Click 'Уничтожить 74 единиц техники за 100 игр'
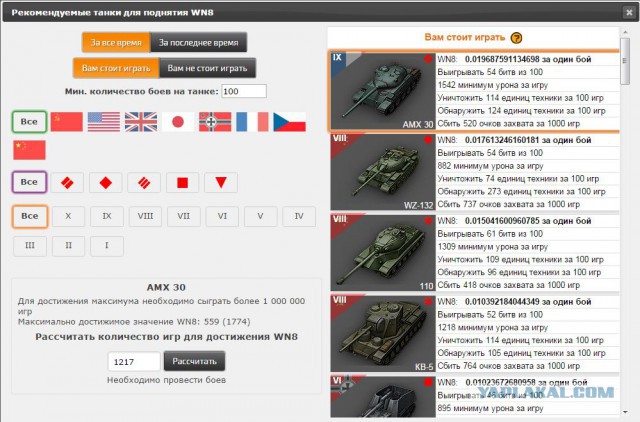Viewport: 640px width, 422px height. coord(518,179)
